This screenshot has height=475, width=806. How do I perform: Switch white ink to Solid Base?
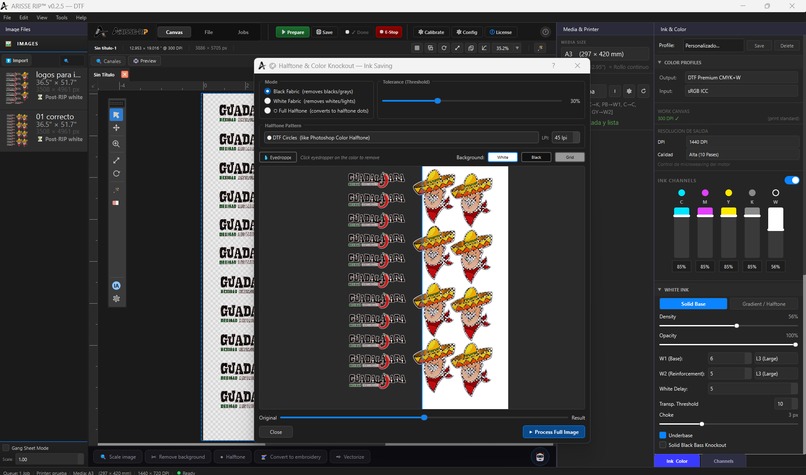click(x=693, y=304)
